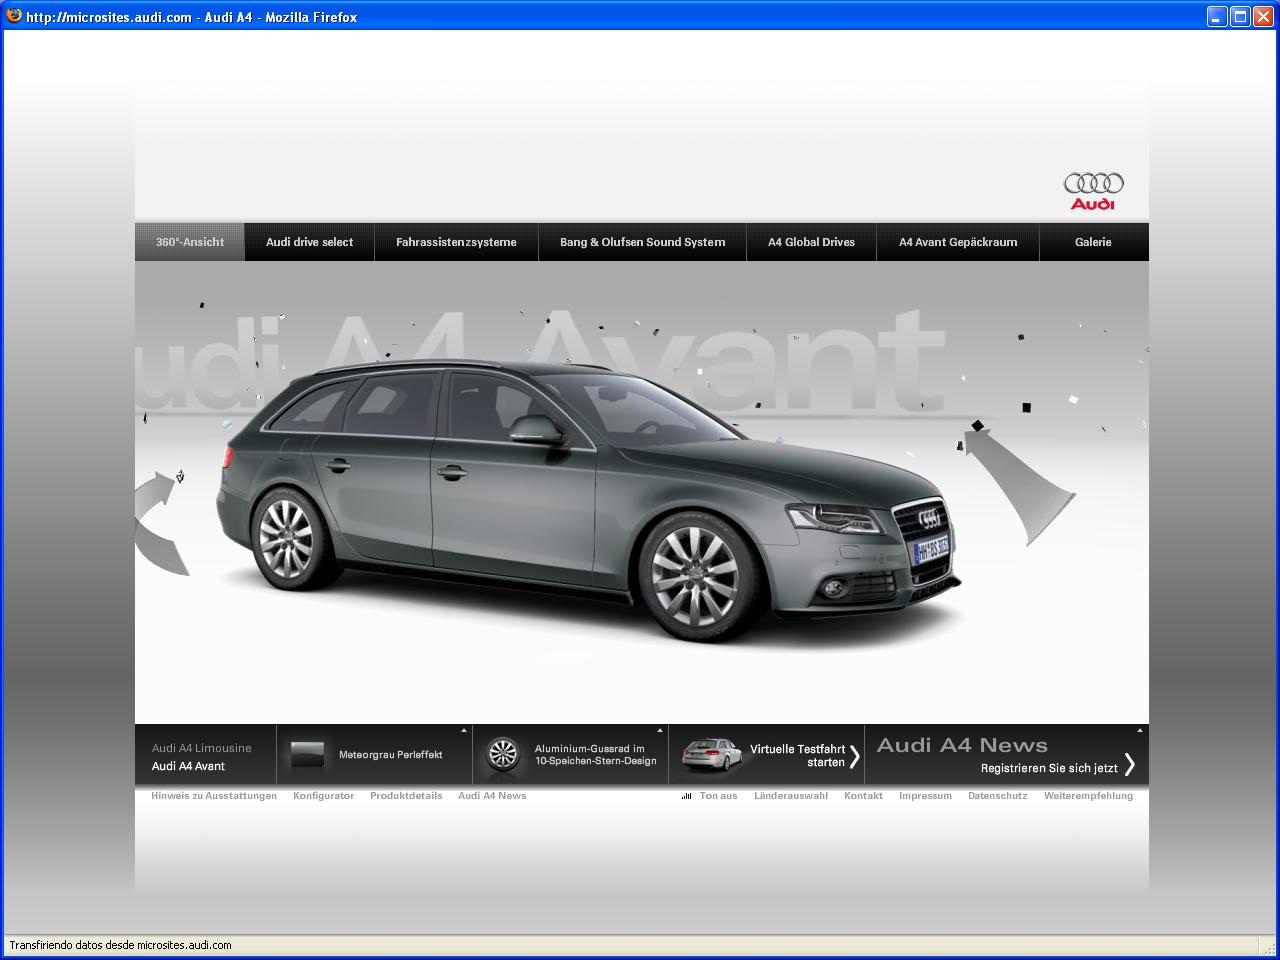Viewport: 1280px width, 960px height.
Task: Expand the Audi A4 News panel arrow
Action: [1142, 730]
